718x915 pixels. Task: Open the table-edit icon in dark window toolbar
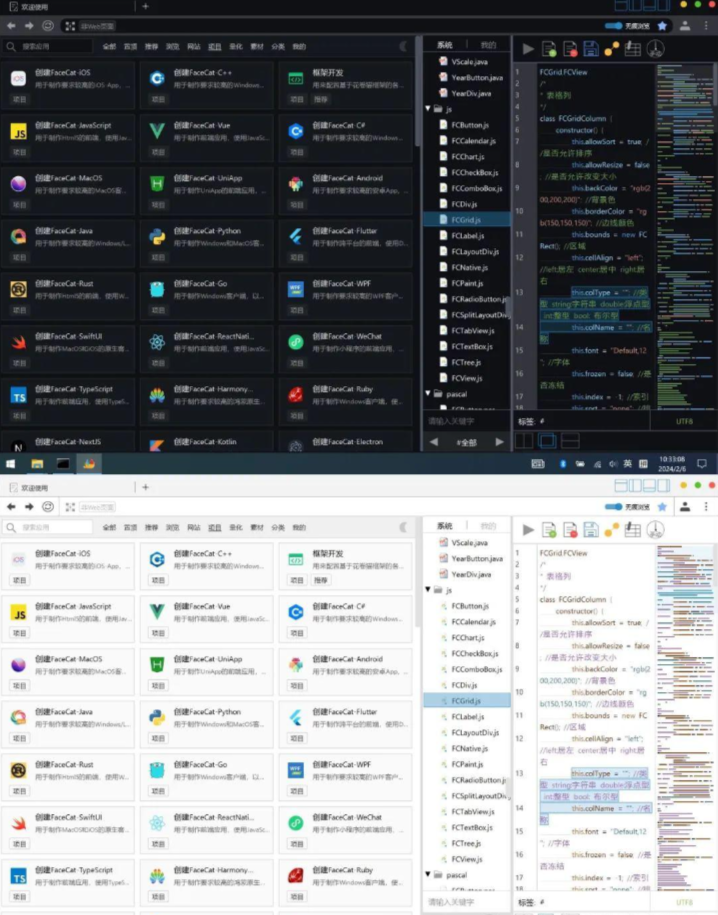coord(633,49)
